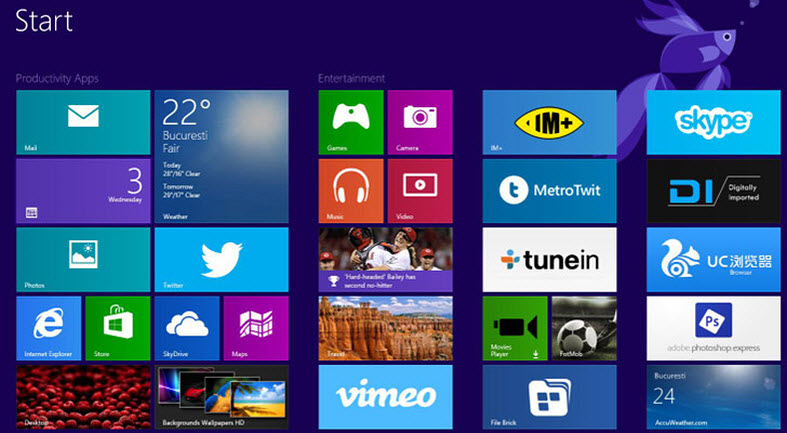Open the Weather tile showing Bucuresti
Viewport: 787px width, 433px height.
coord(221,156)
